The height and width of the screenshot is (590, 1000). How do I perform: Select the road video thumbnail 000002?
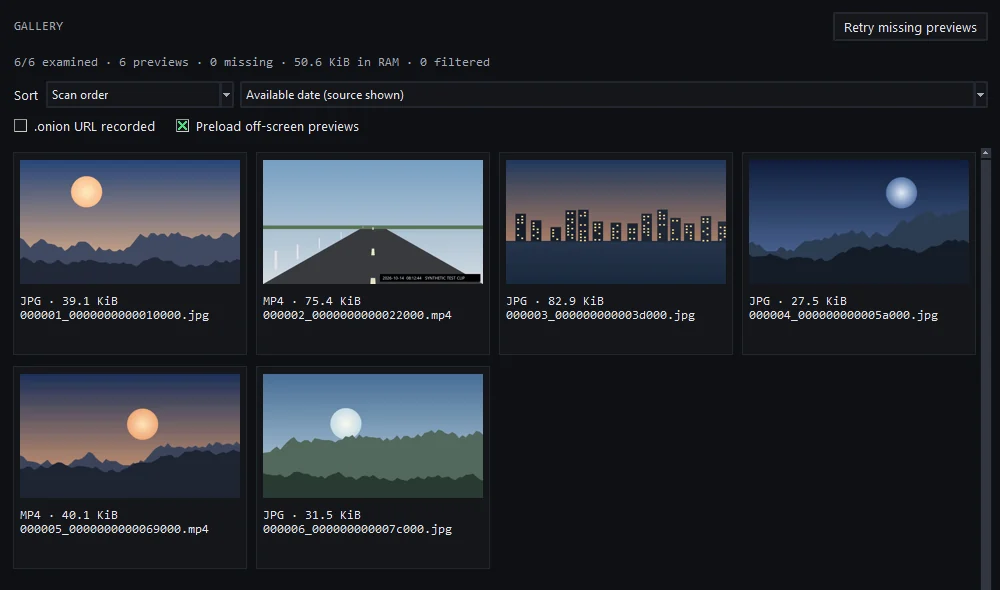[x=373, y=222]
